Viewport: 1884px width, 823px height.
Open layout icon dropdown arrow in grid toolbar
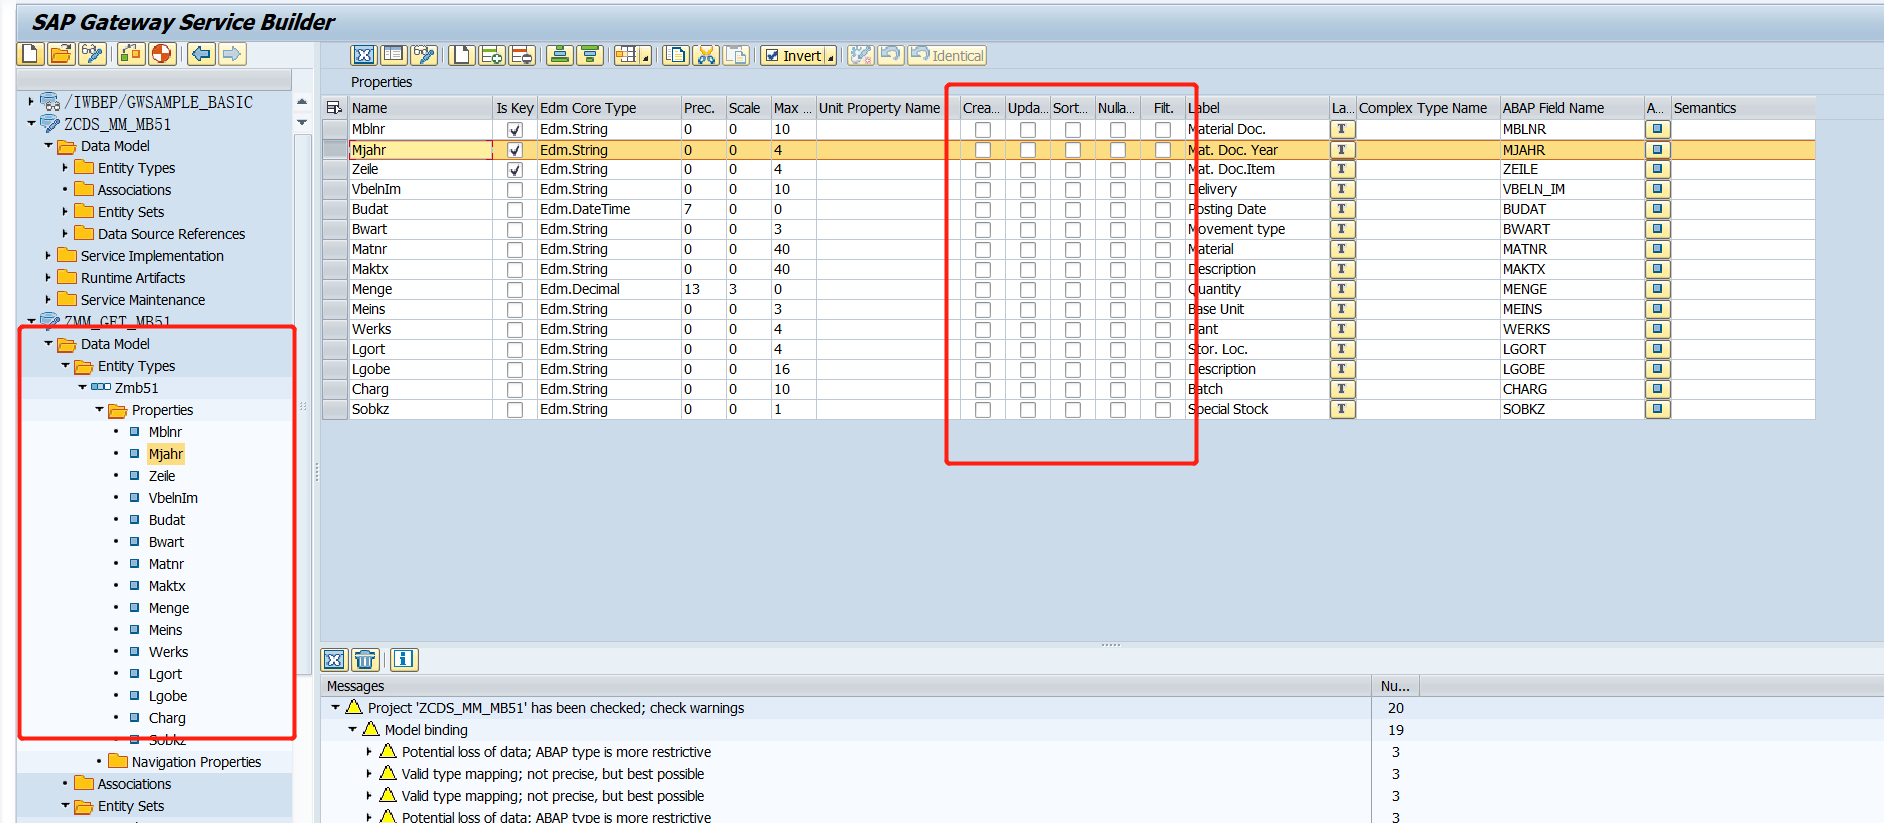point(645,57)
